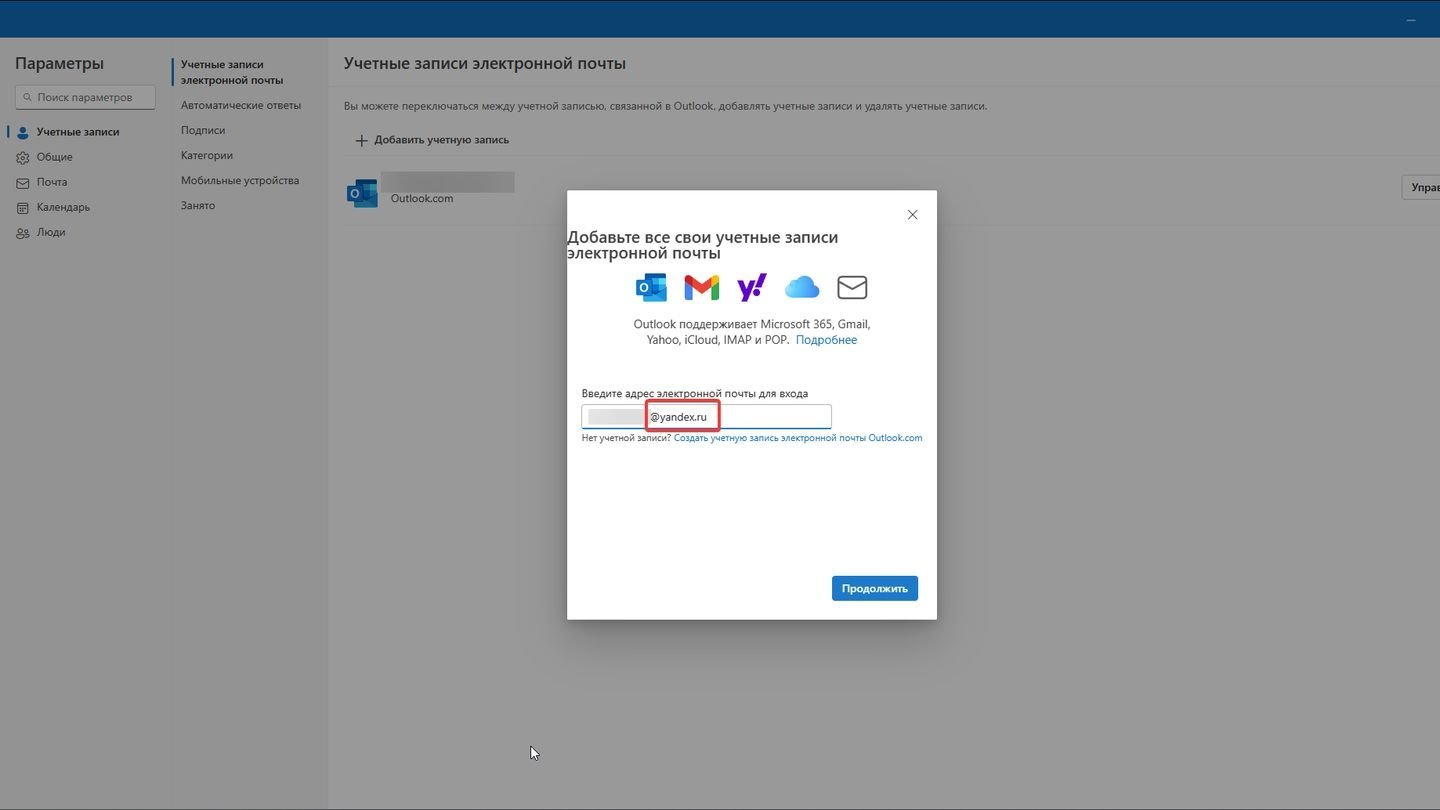Select Автоматические ответы subsection
Screen dimensions: 1440x810
tap(241, 105)
